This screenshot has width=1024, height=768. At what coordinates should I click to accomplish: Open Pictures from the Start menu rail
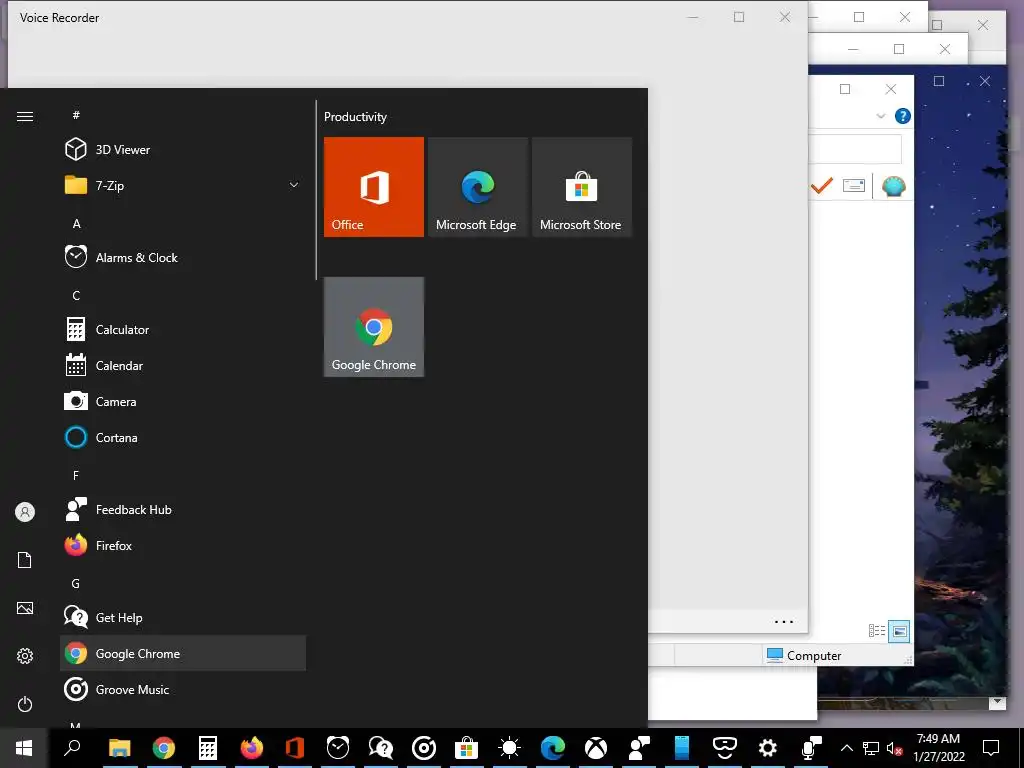25,608
